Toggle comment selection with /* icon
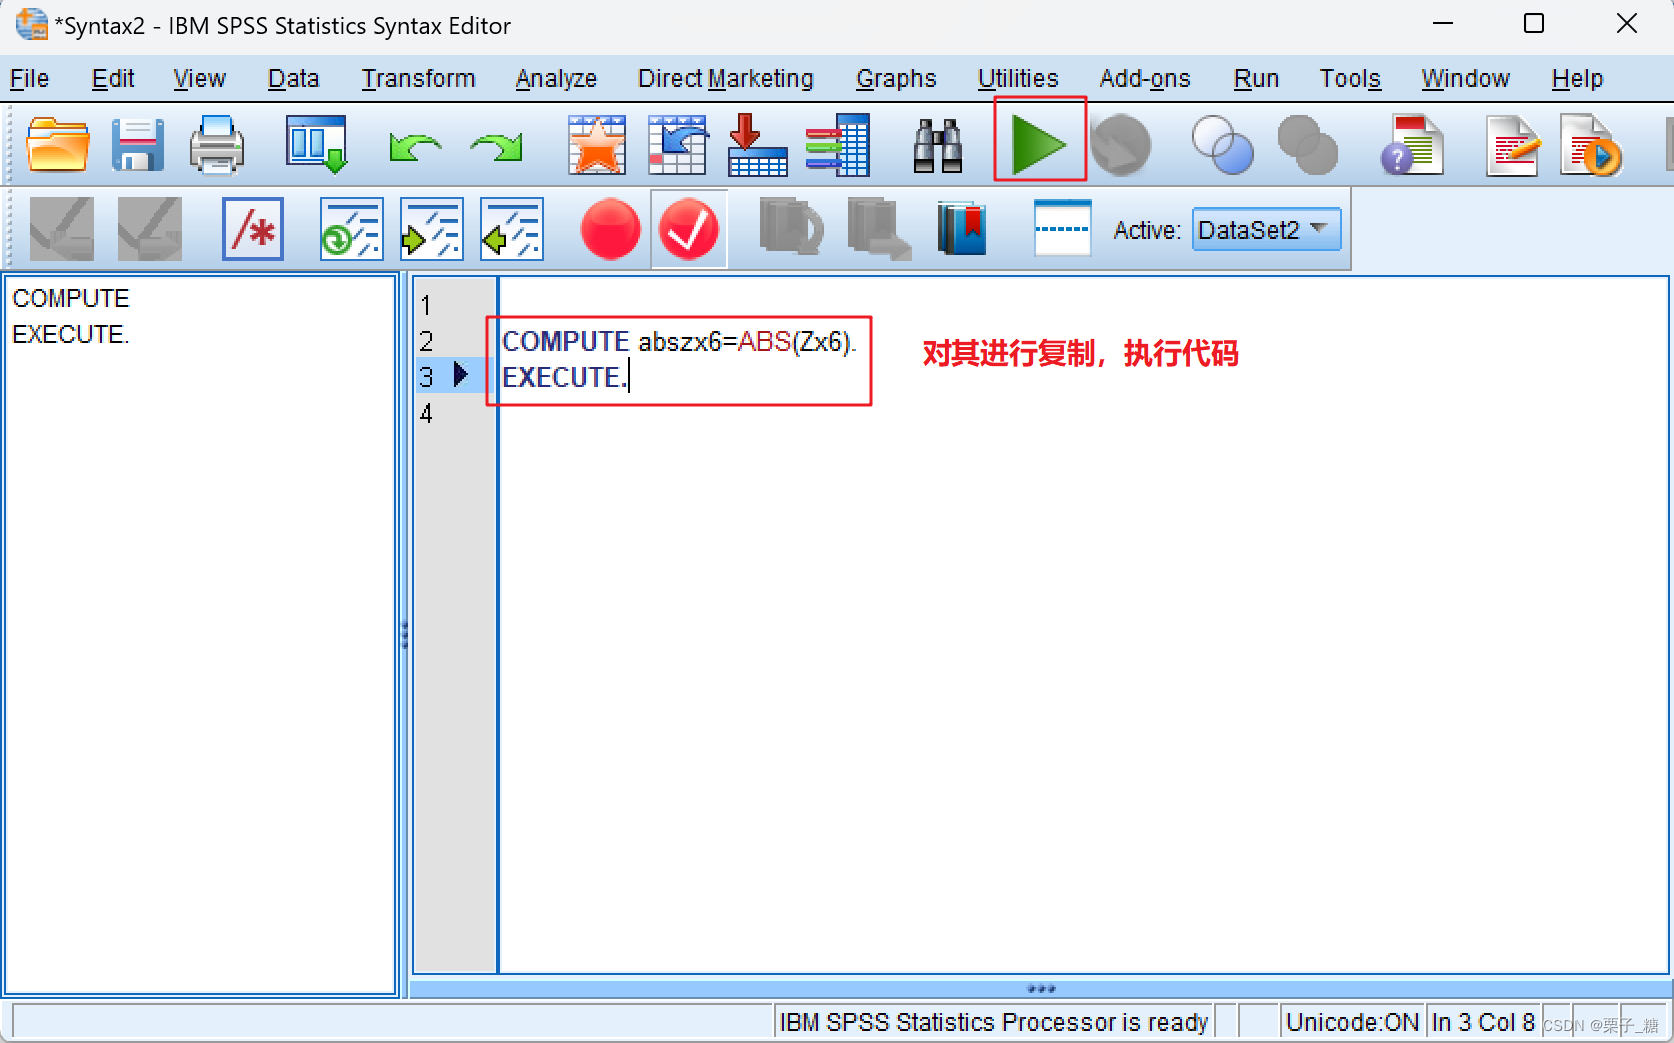Viewport: 1674px width, 1043px height. (253, 229)
